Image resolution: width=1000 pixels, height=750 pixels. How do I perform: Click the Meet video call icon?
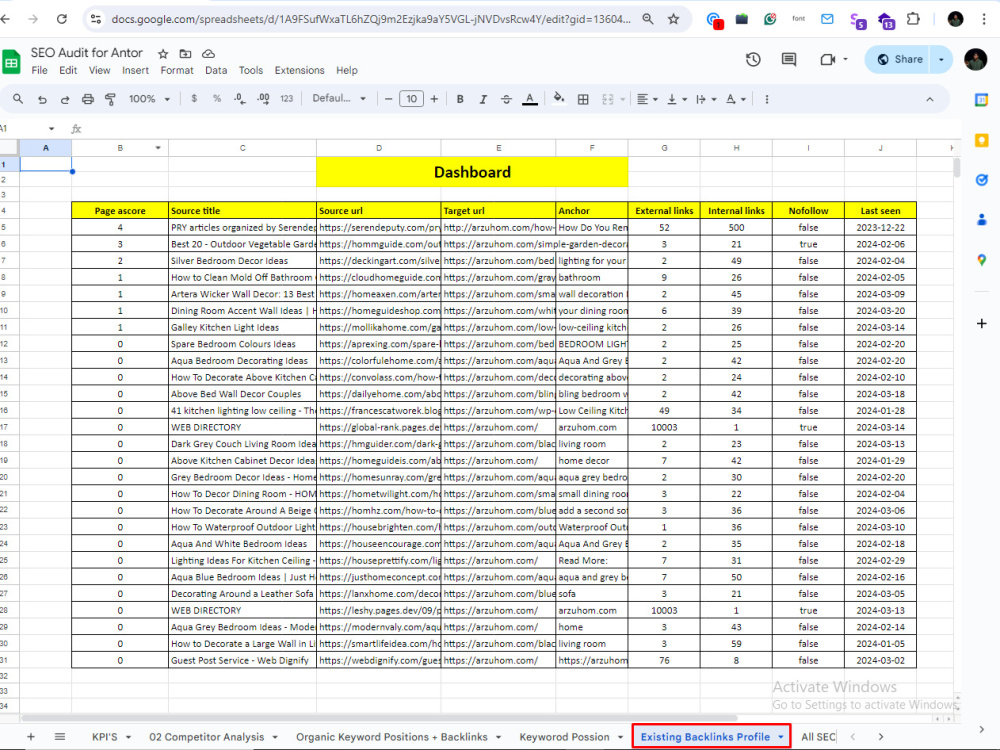(828, 59)
